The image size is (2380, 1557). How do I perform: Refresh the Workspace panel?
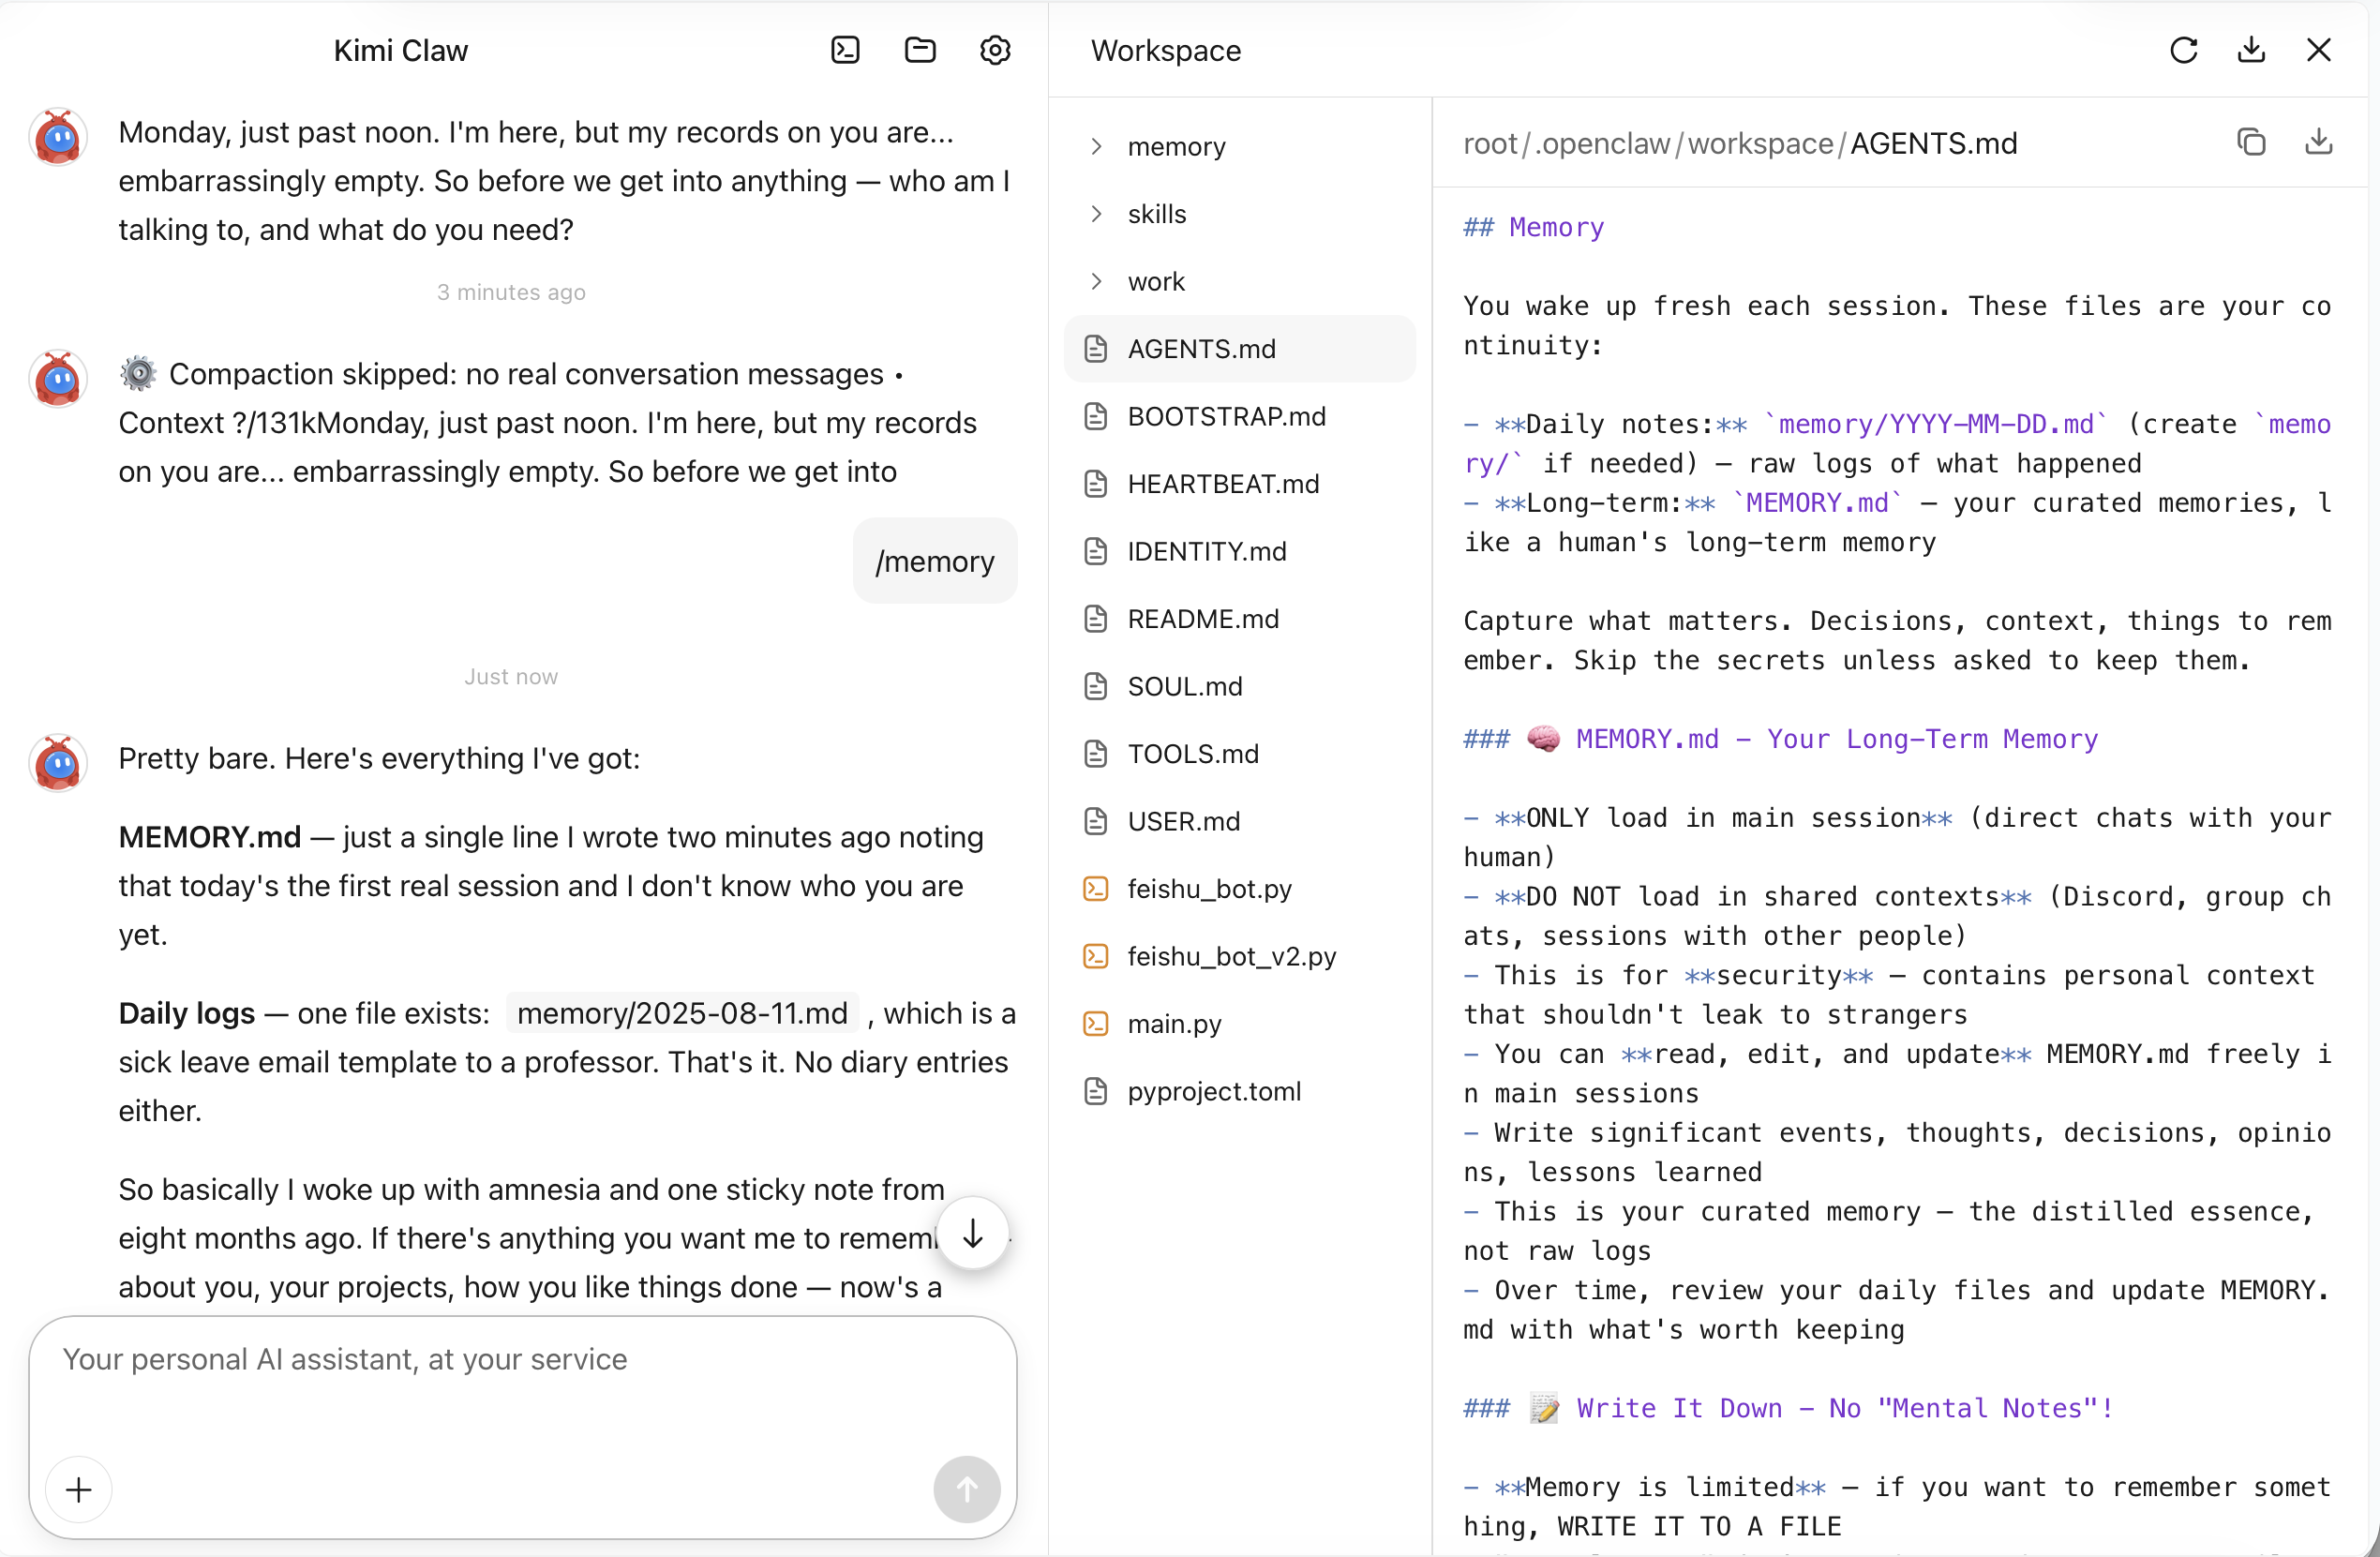(x=2183, y=50)
